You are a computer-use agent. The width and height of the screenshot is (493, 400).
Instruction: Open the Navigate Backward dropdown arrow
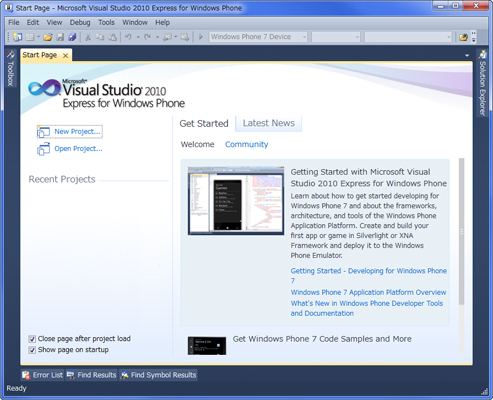point(176,37)
